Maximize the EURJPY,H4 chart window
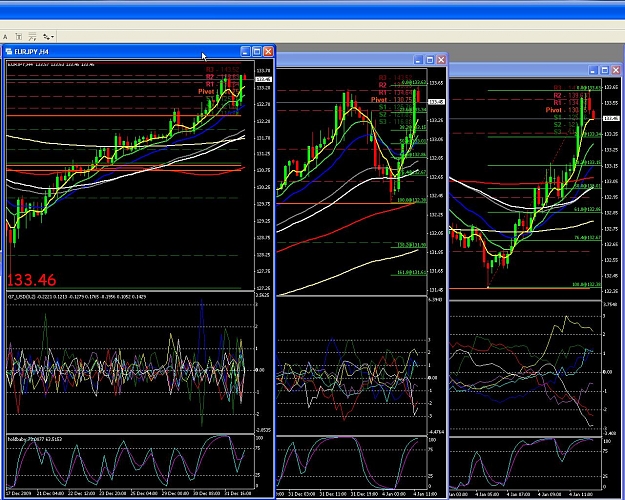 pyautogui.click(x=257, y=51)
